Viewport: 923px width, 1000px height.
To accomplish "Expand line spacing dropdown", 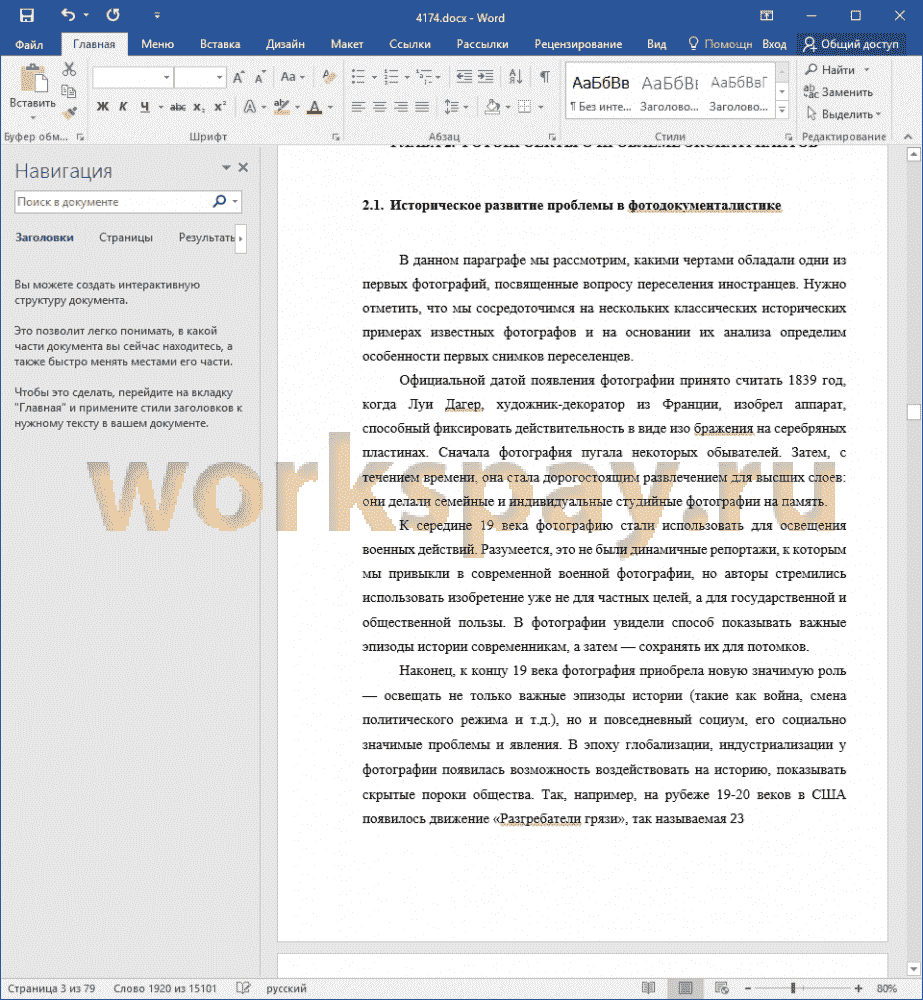I will coord(456,107).
